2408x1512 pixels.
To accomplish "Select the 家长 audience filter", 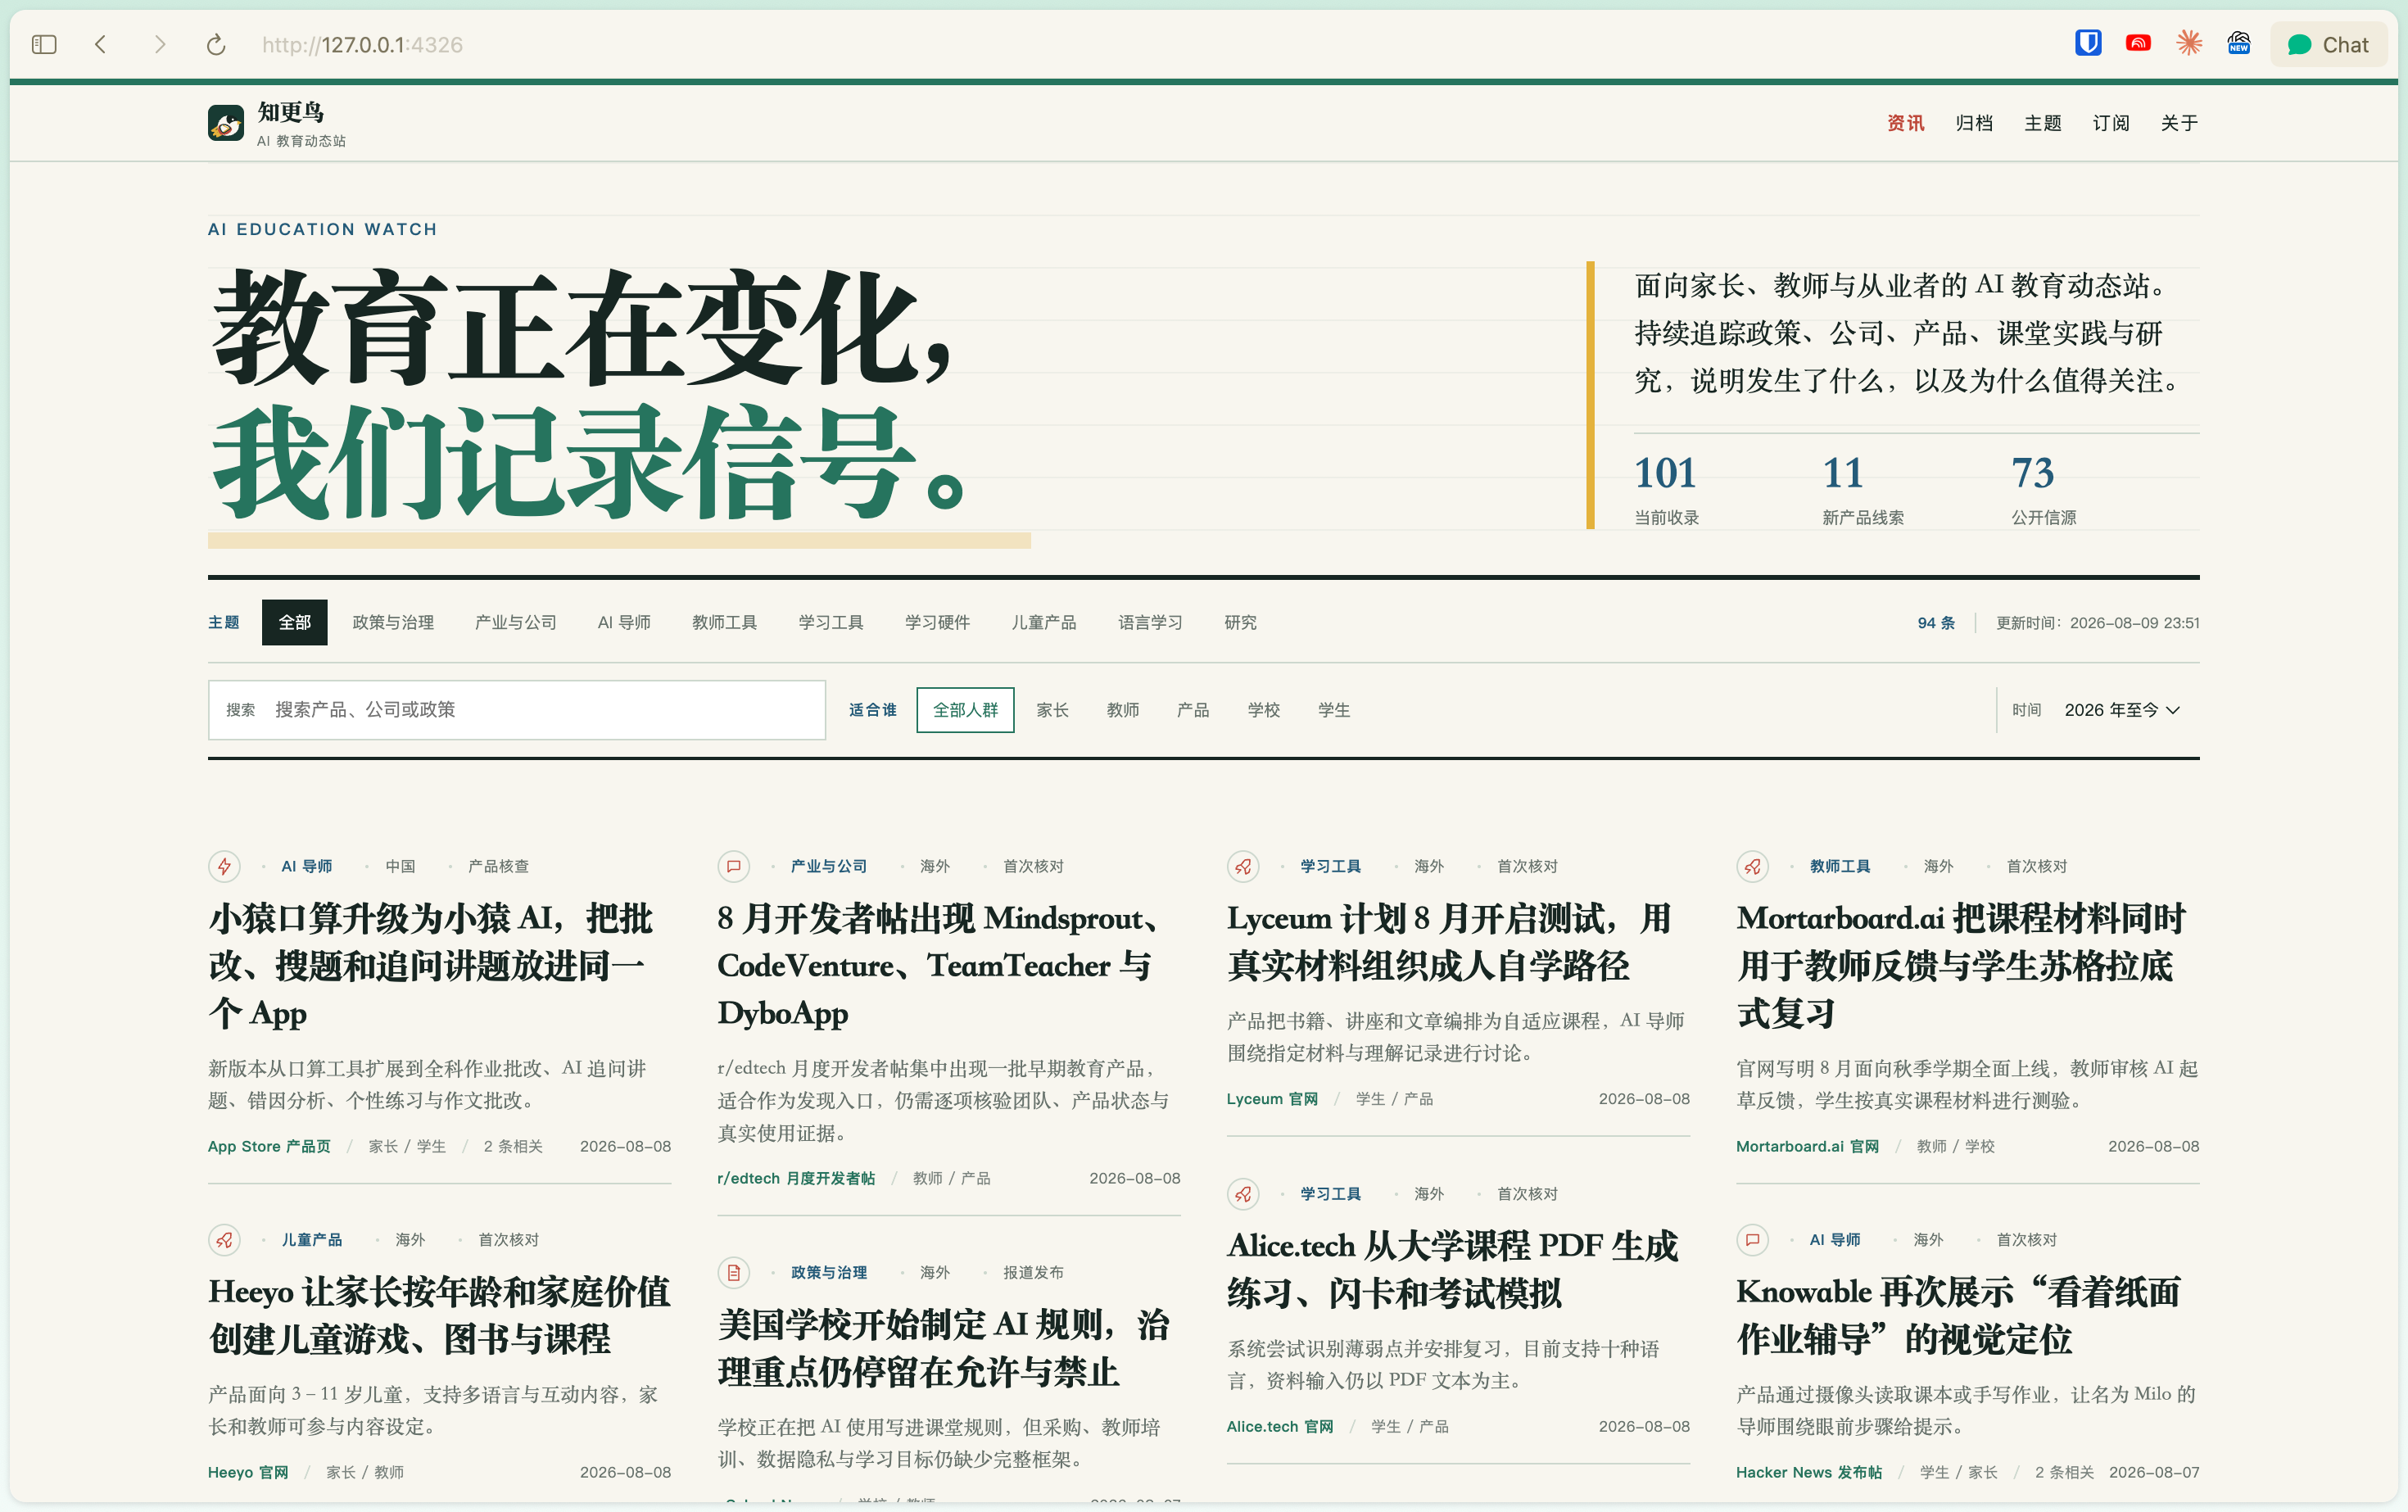I will coord(1052,710).
